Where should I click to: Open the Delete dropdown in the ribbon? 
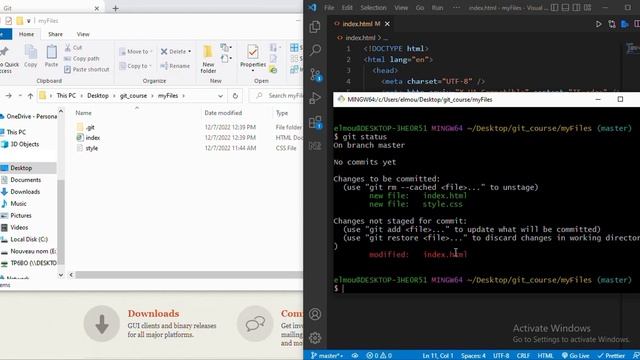(x=176, y=51)
